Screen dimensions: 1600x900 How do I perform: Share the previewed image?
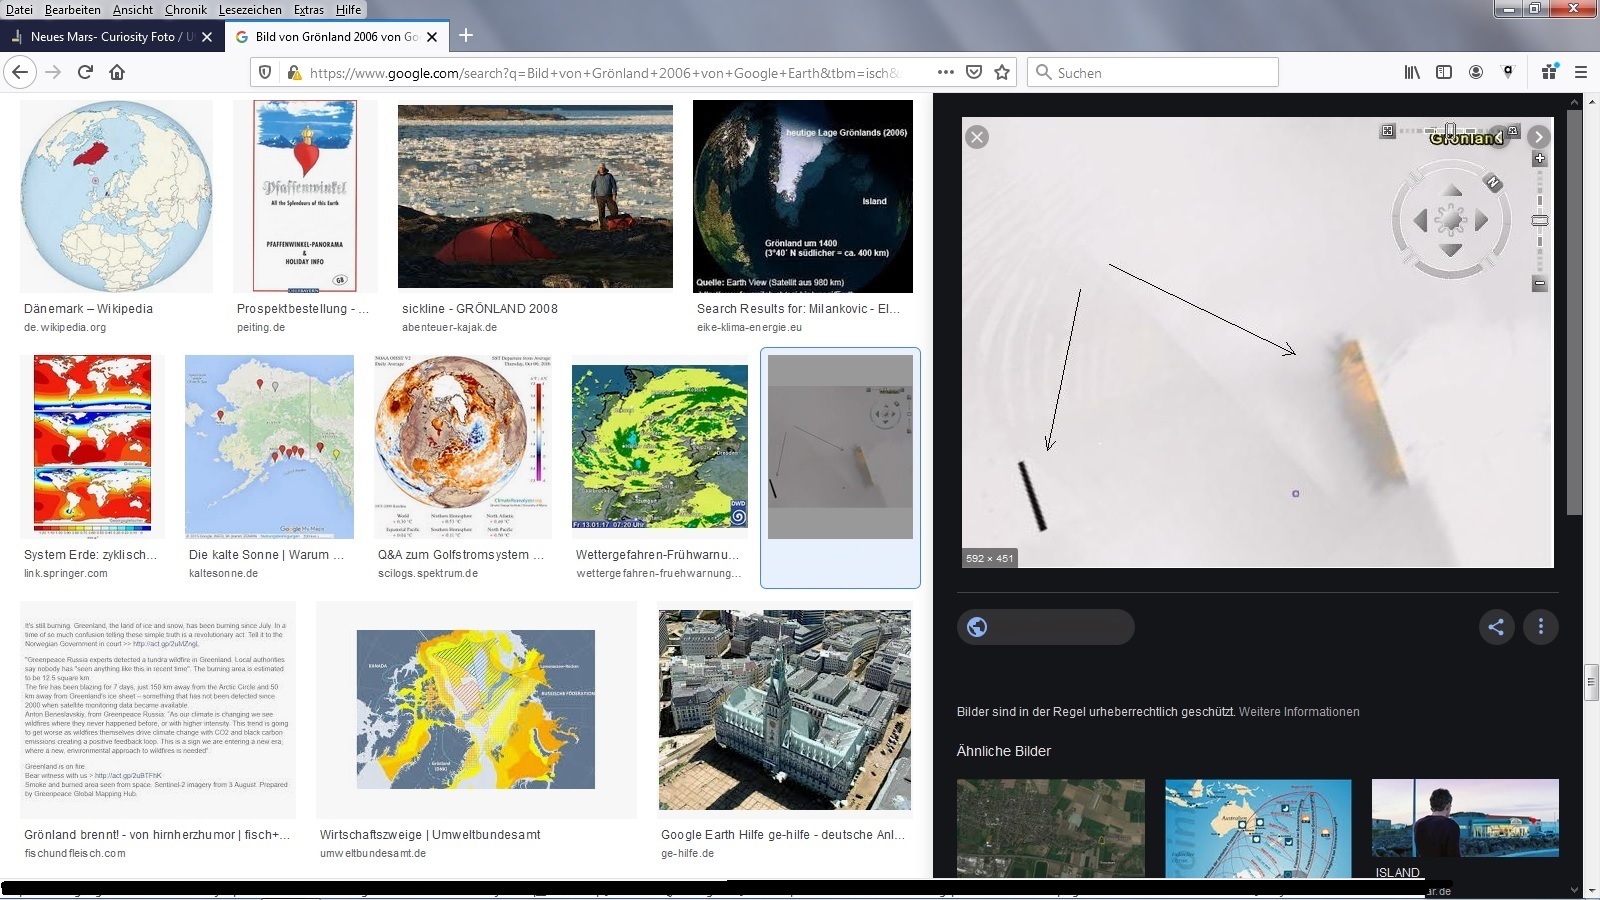(1496, 627)
